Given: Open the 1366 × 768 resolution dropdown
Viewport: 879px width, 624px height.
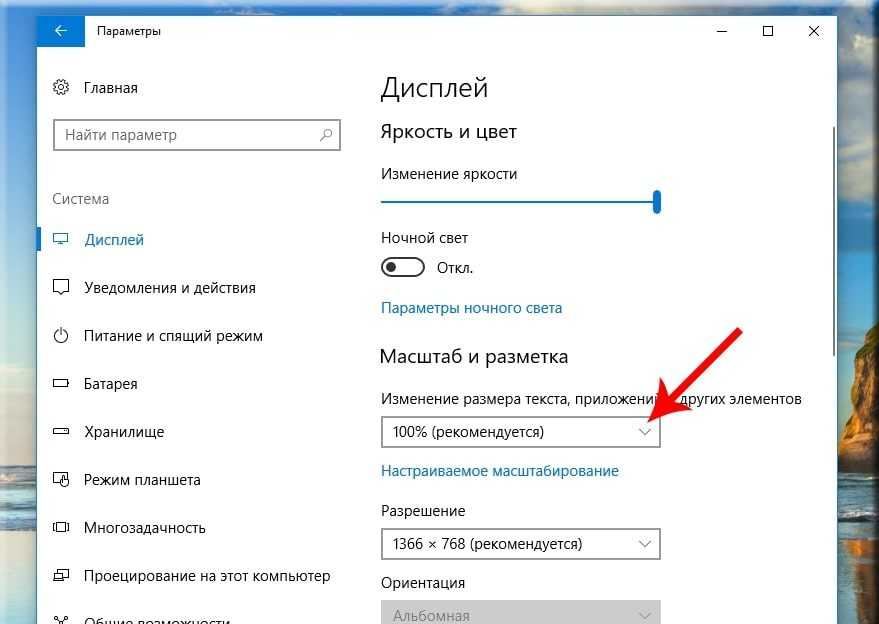Looking at the screenshot, I should coord(520,544).
